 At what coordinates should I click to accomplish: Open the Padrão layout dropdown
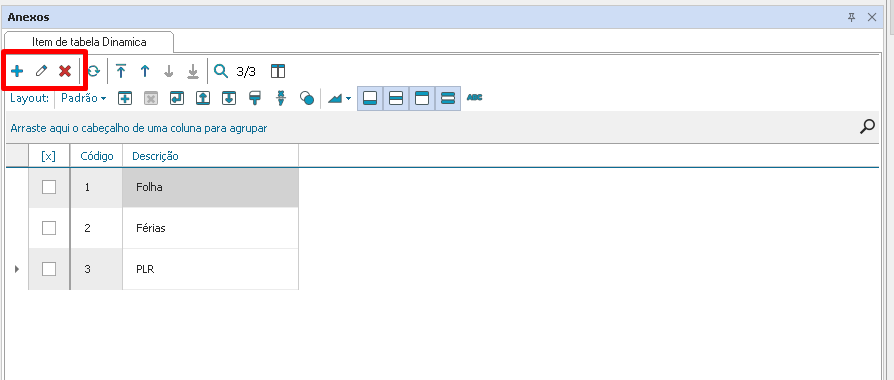[84, 98]
